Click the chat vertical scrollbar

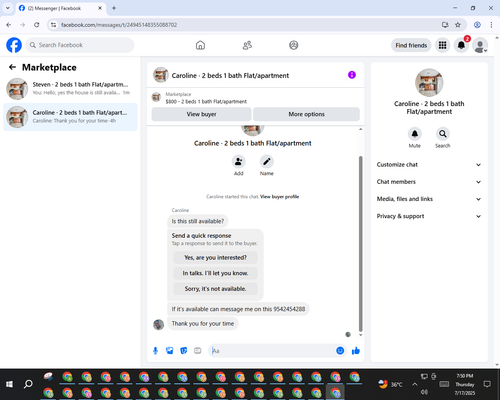pyautogui.click(x=360, y=243)
